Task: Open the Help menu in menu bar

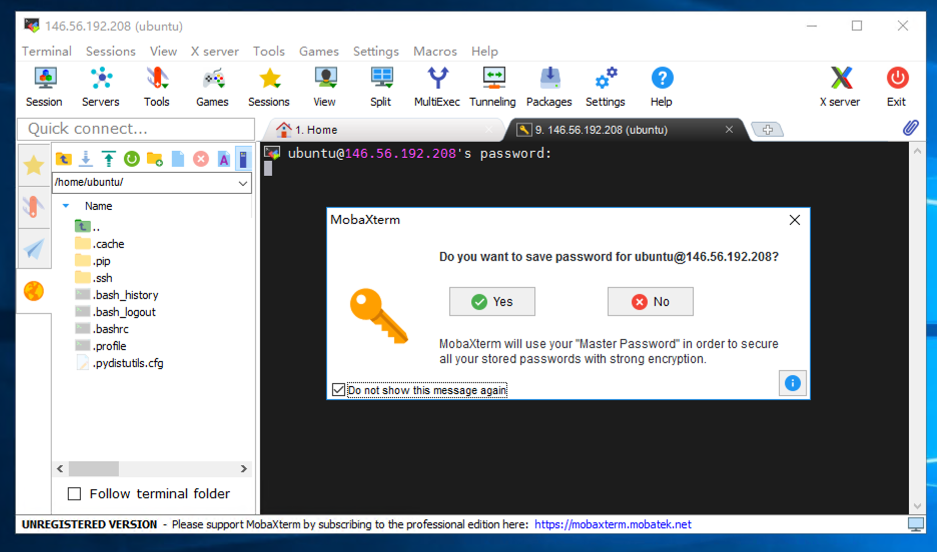Action: [x=484, y=51]
